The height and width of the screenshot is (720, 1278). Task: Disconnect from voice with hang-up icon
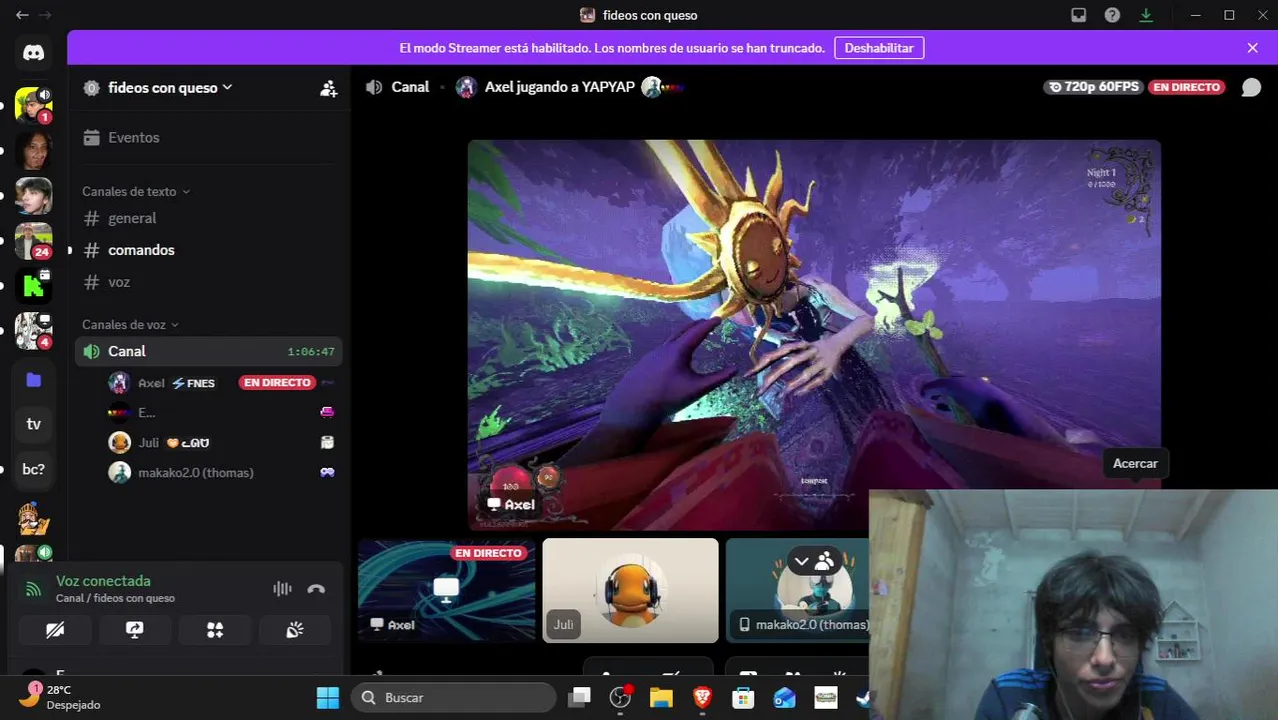pos(316,589)
